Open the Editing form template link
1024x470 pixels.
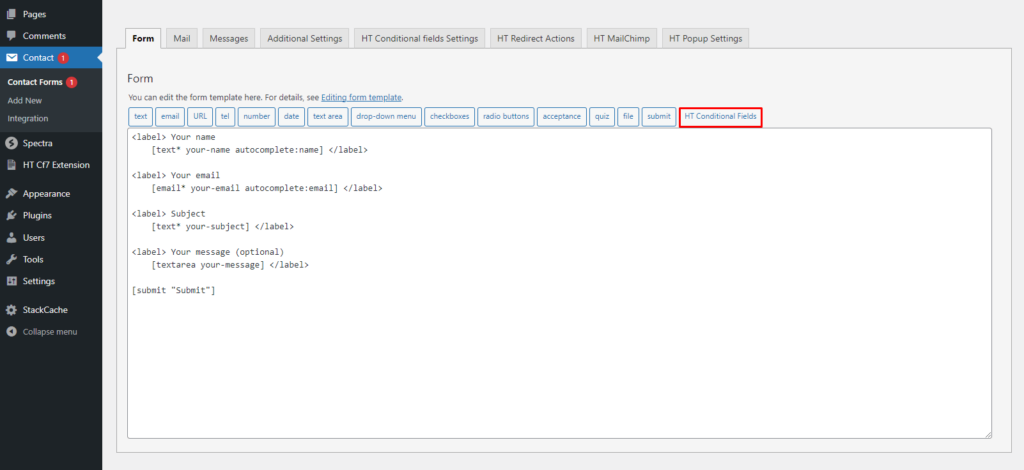(x=361, y=97)
